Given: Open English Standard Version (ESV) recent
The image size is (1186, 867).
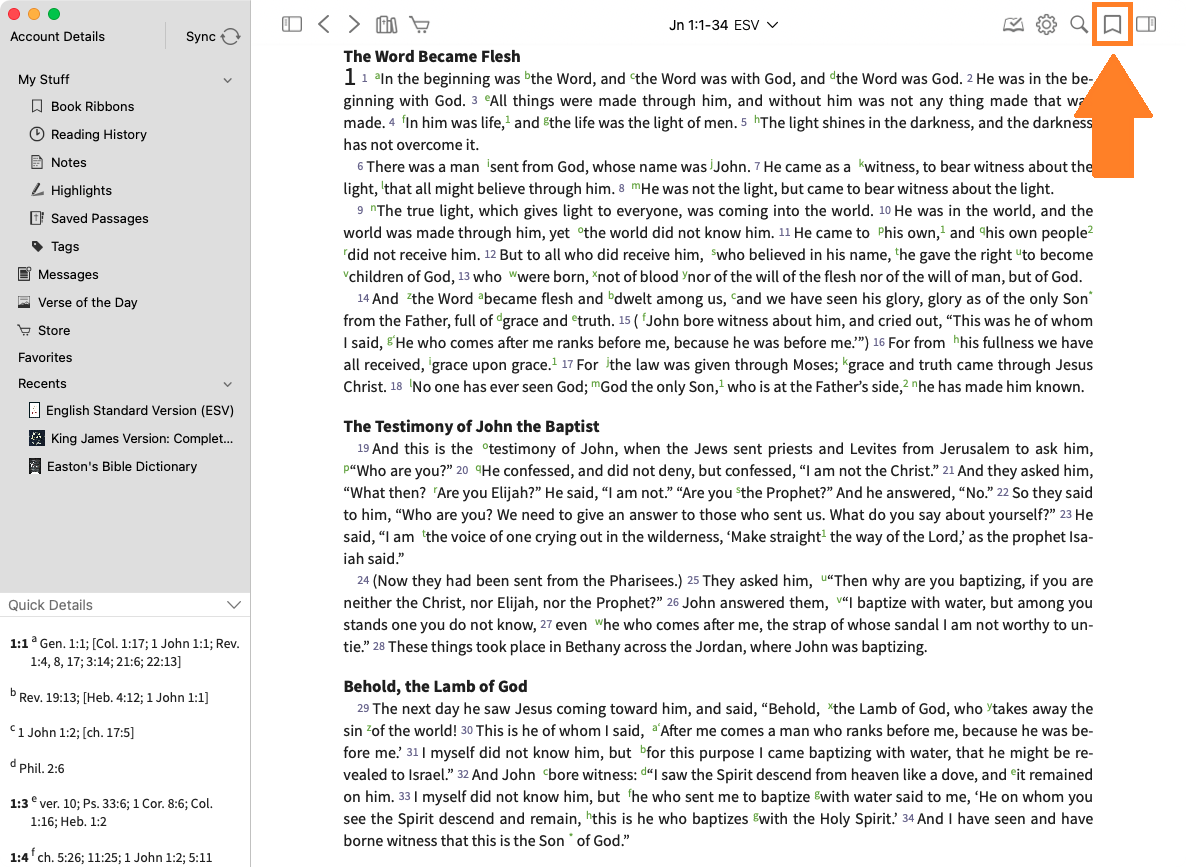Looking at the screenshot, I should (x=140, y=410).
